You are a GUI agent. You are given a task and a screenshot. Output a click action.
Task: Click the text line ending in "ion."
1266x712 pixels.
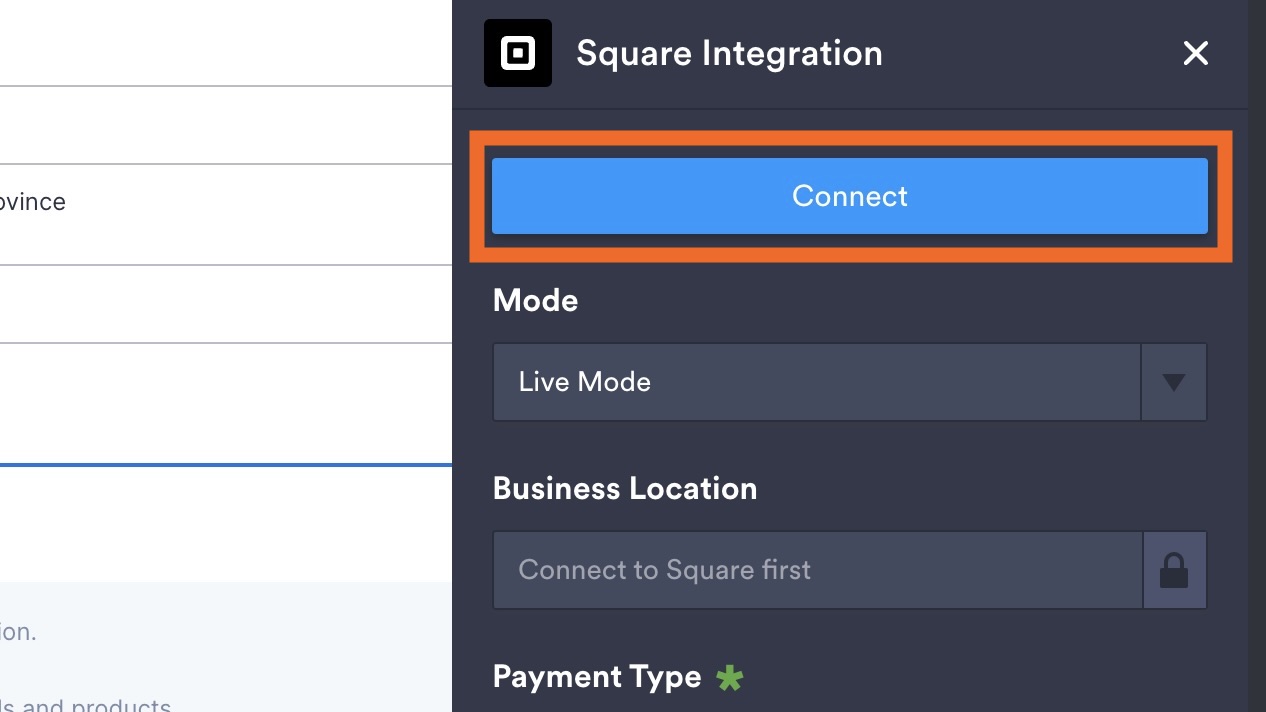18,632
